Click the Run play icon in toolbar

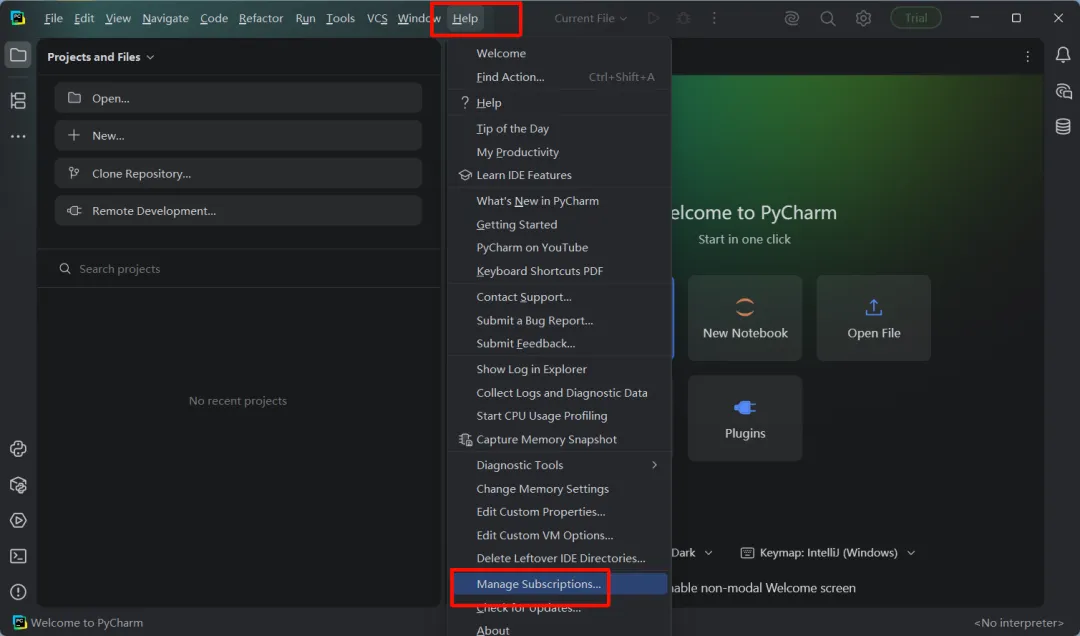(x=653, y=19)
